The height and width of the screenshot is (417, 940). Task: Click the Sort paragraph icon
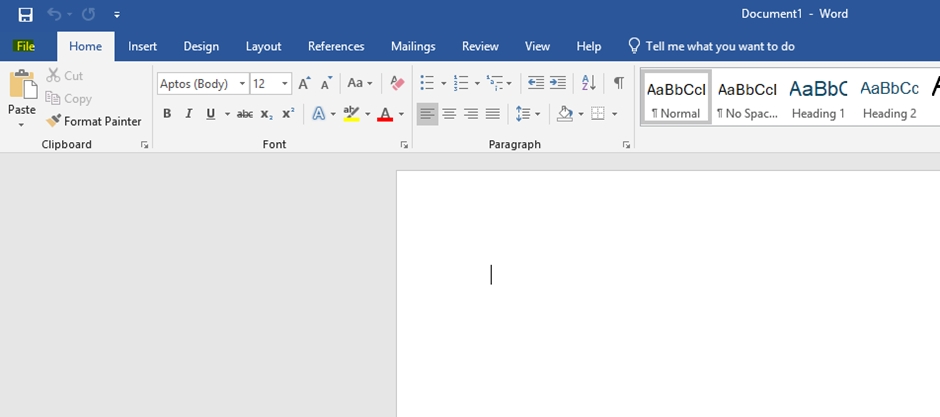[x=588, y=84]
